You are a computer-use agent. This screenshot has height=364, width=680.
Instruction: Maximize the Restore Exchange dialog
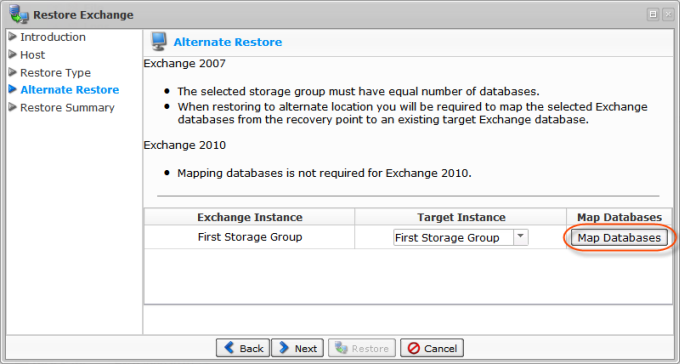[x=653, y=15]
